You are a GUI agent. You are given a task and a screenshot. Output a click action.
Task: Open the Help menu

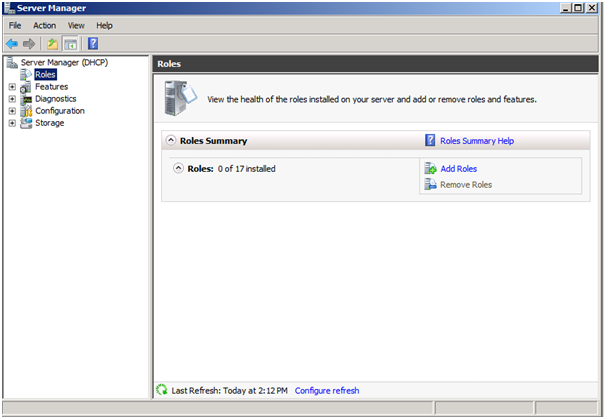[x=104, y=26]
